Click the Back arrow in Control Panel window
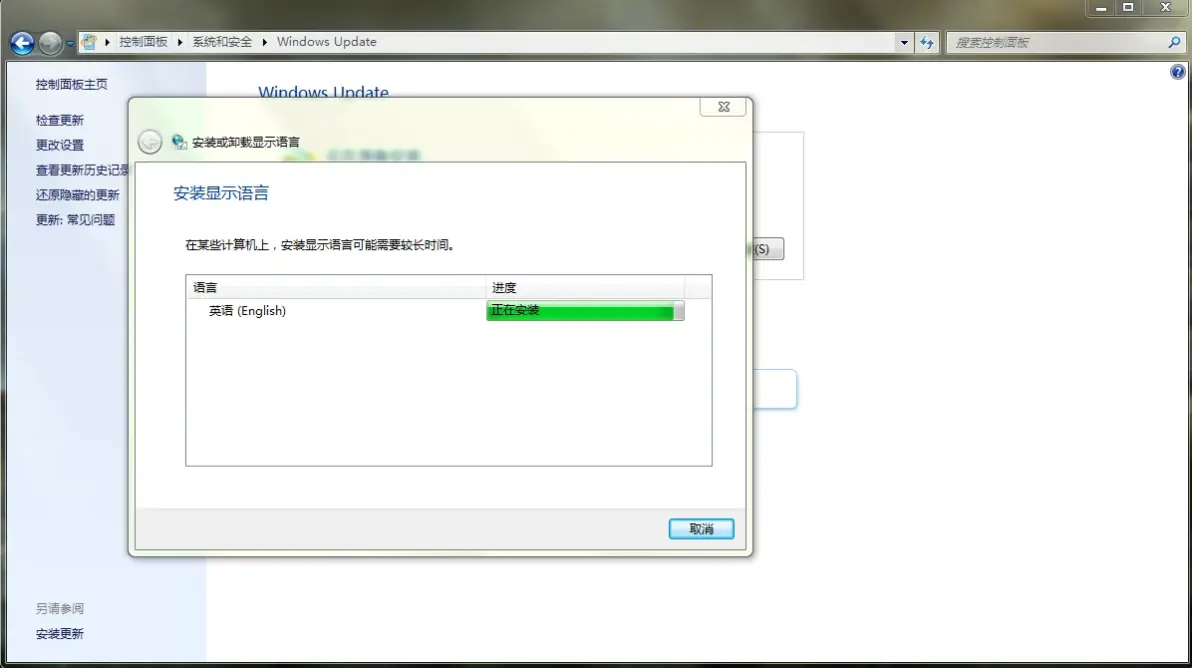The width and height of the screenshot is (1192, 668). [x=22, y=43]
